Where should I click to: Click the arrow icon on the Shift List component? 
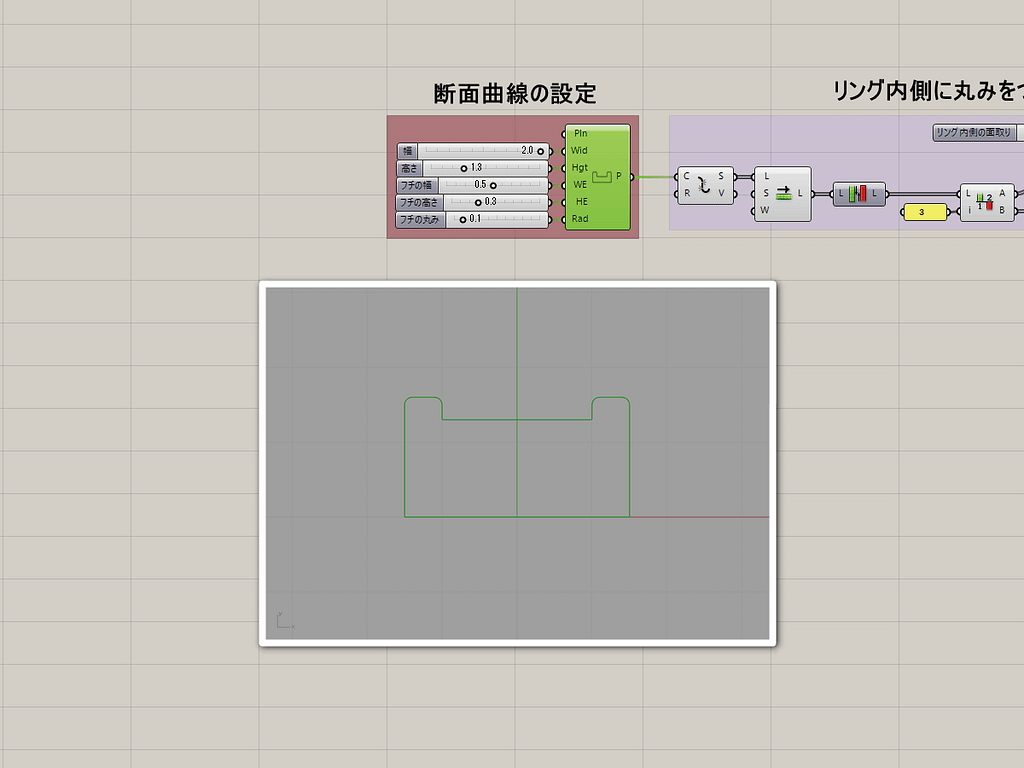(x=782, y=194)
